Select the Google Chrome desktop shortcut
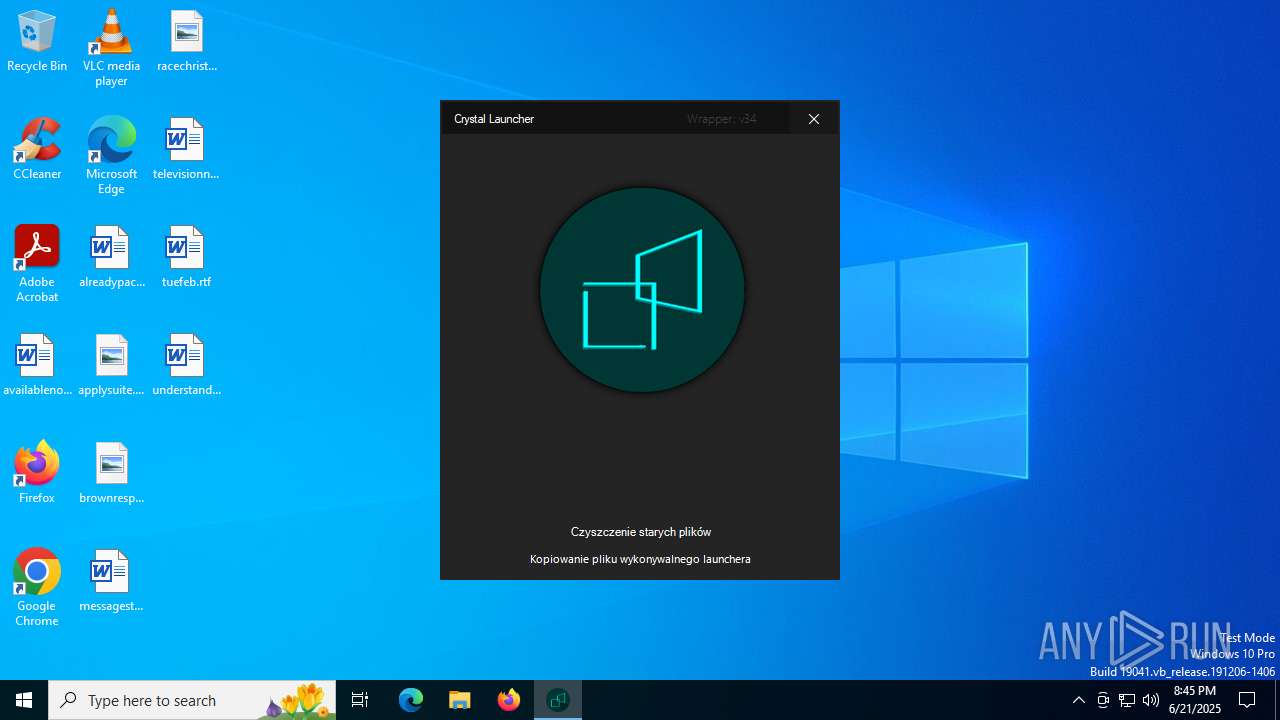Image resolution: width=1280 pixels, height=720 pixels. click(37, 588)
